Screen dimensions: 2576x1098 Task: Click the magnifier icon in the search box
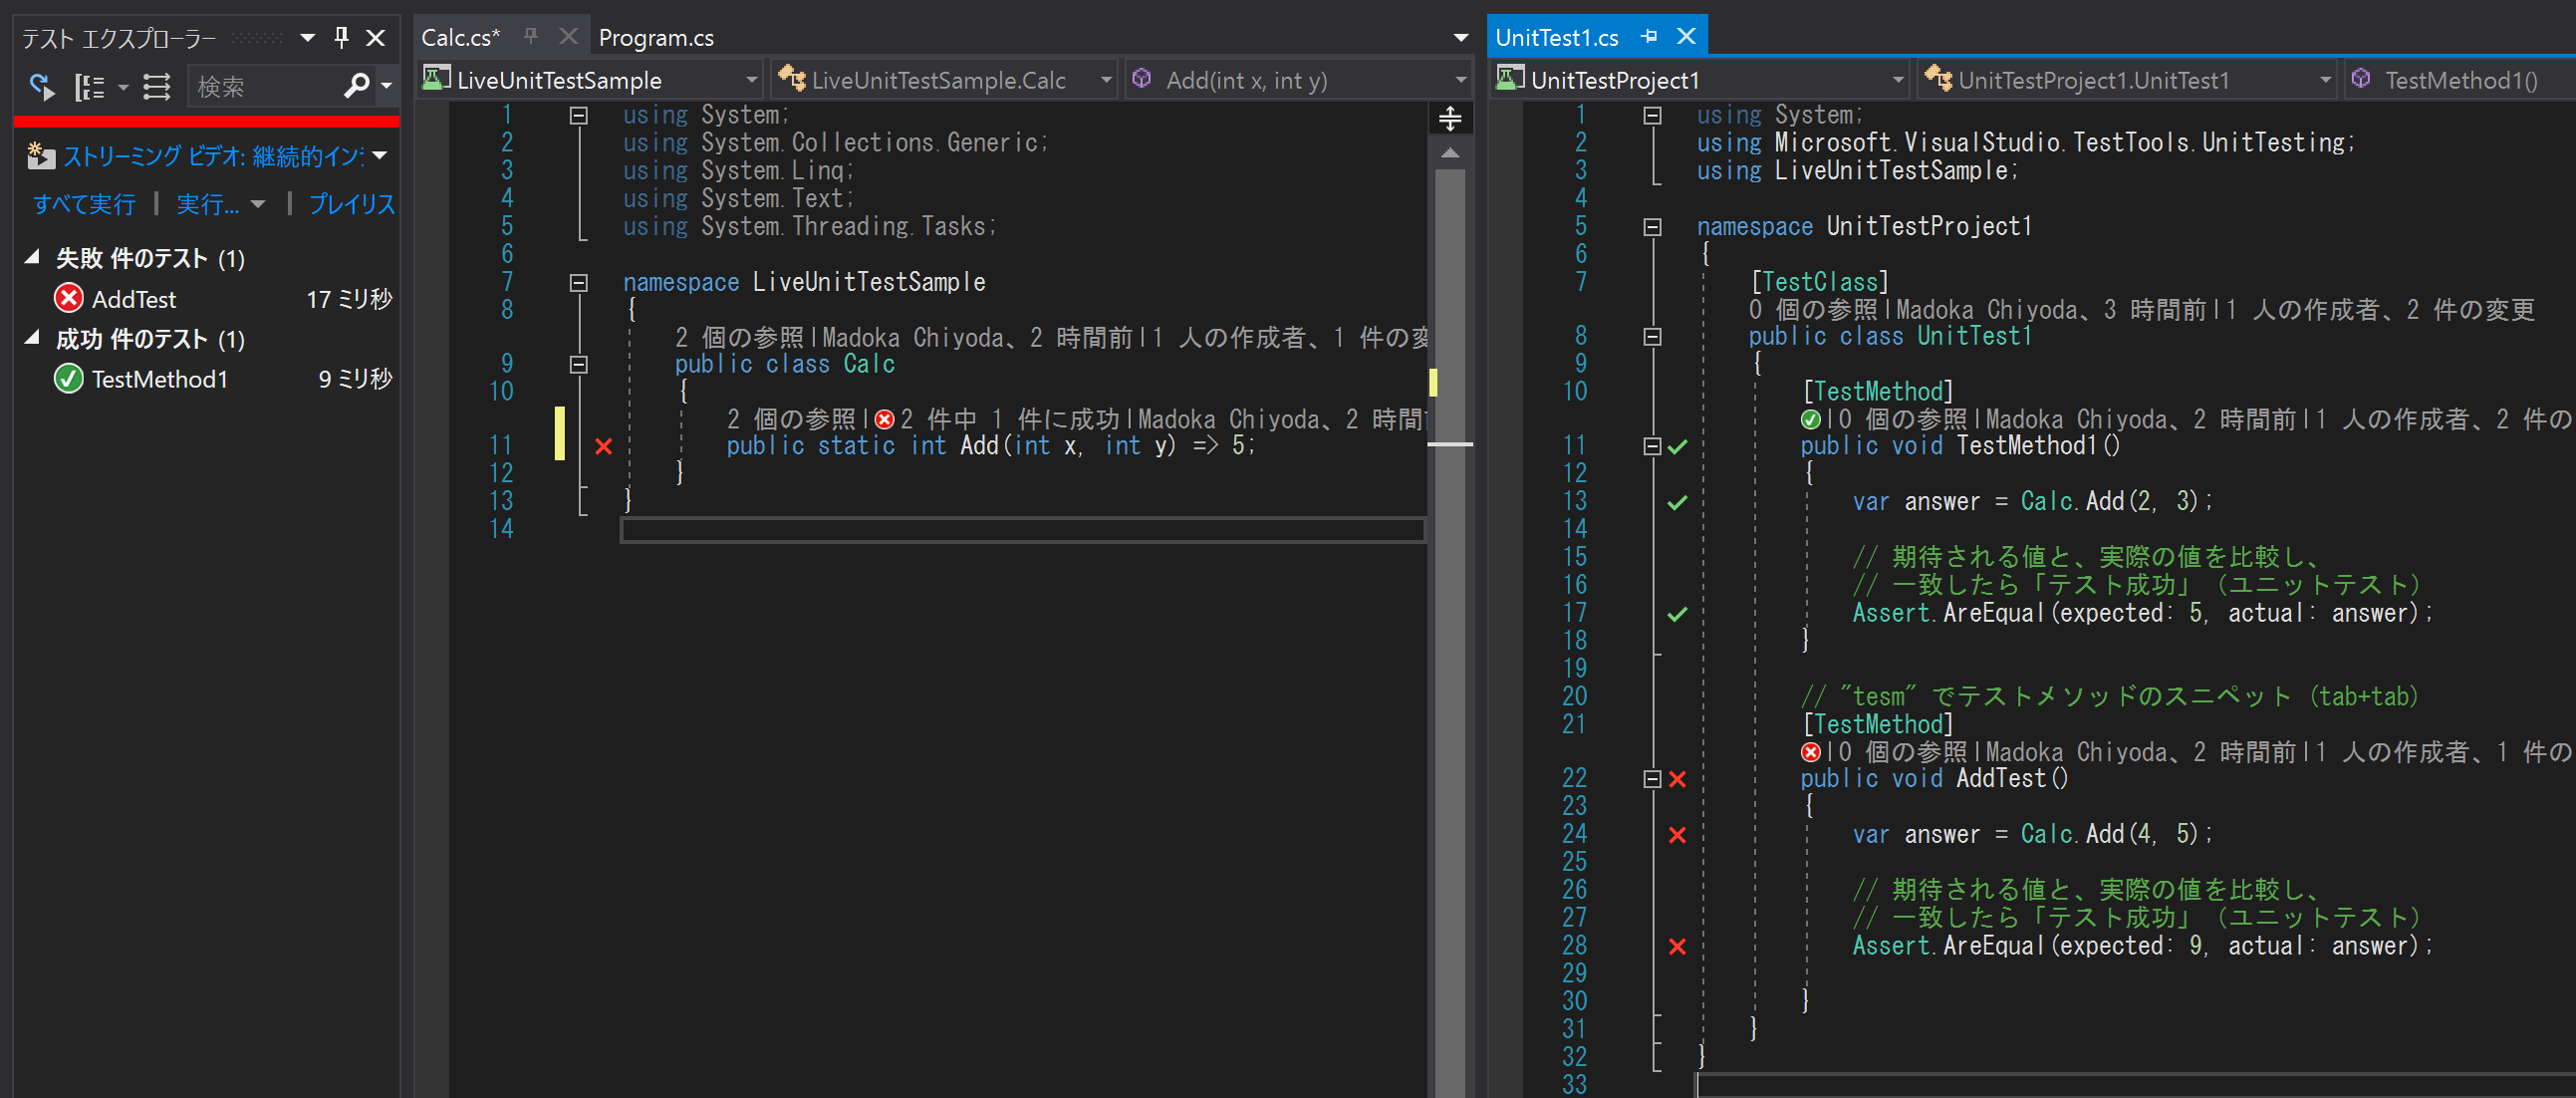[356, 87]
